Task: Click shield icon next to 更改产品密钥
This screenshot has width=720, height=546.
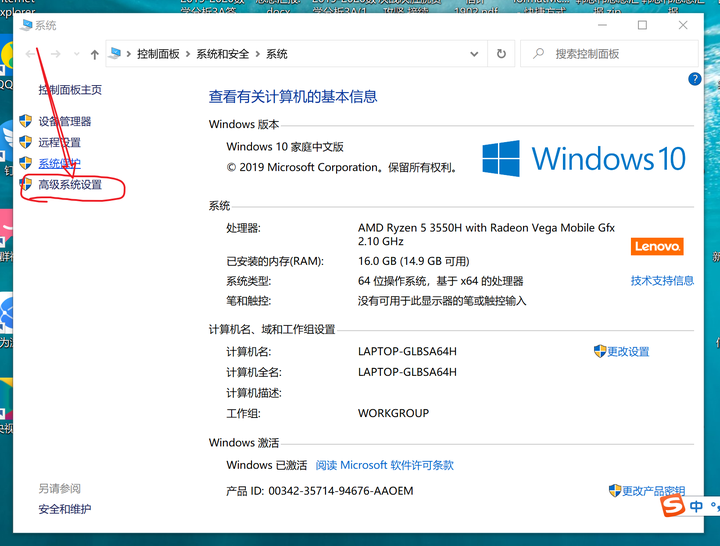Action: click(x=615, y=490)
